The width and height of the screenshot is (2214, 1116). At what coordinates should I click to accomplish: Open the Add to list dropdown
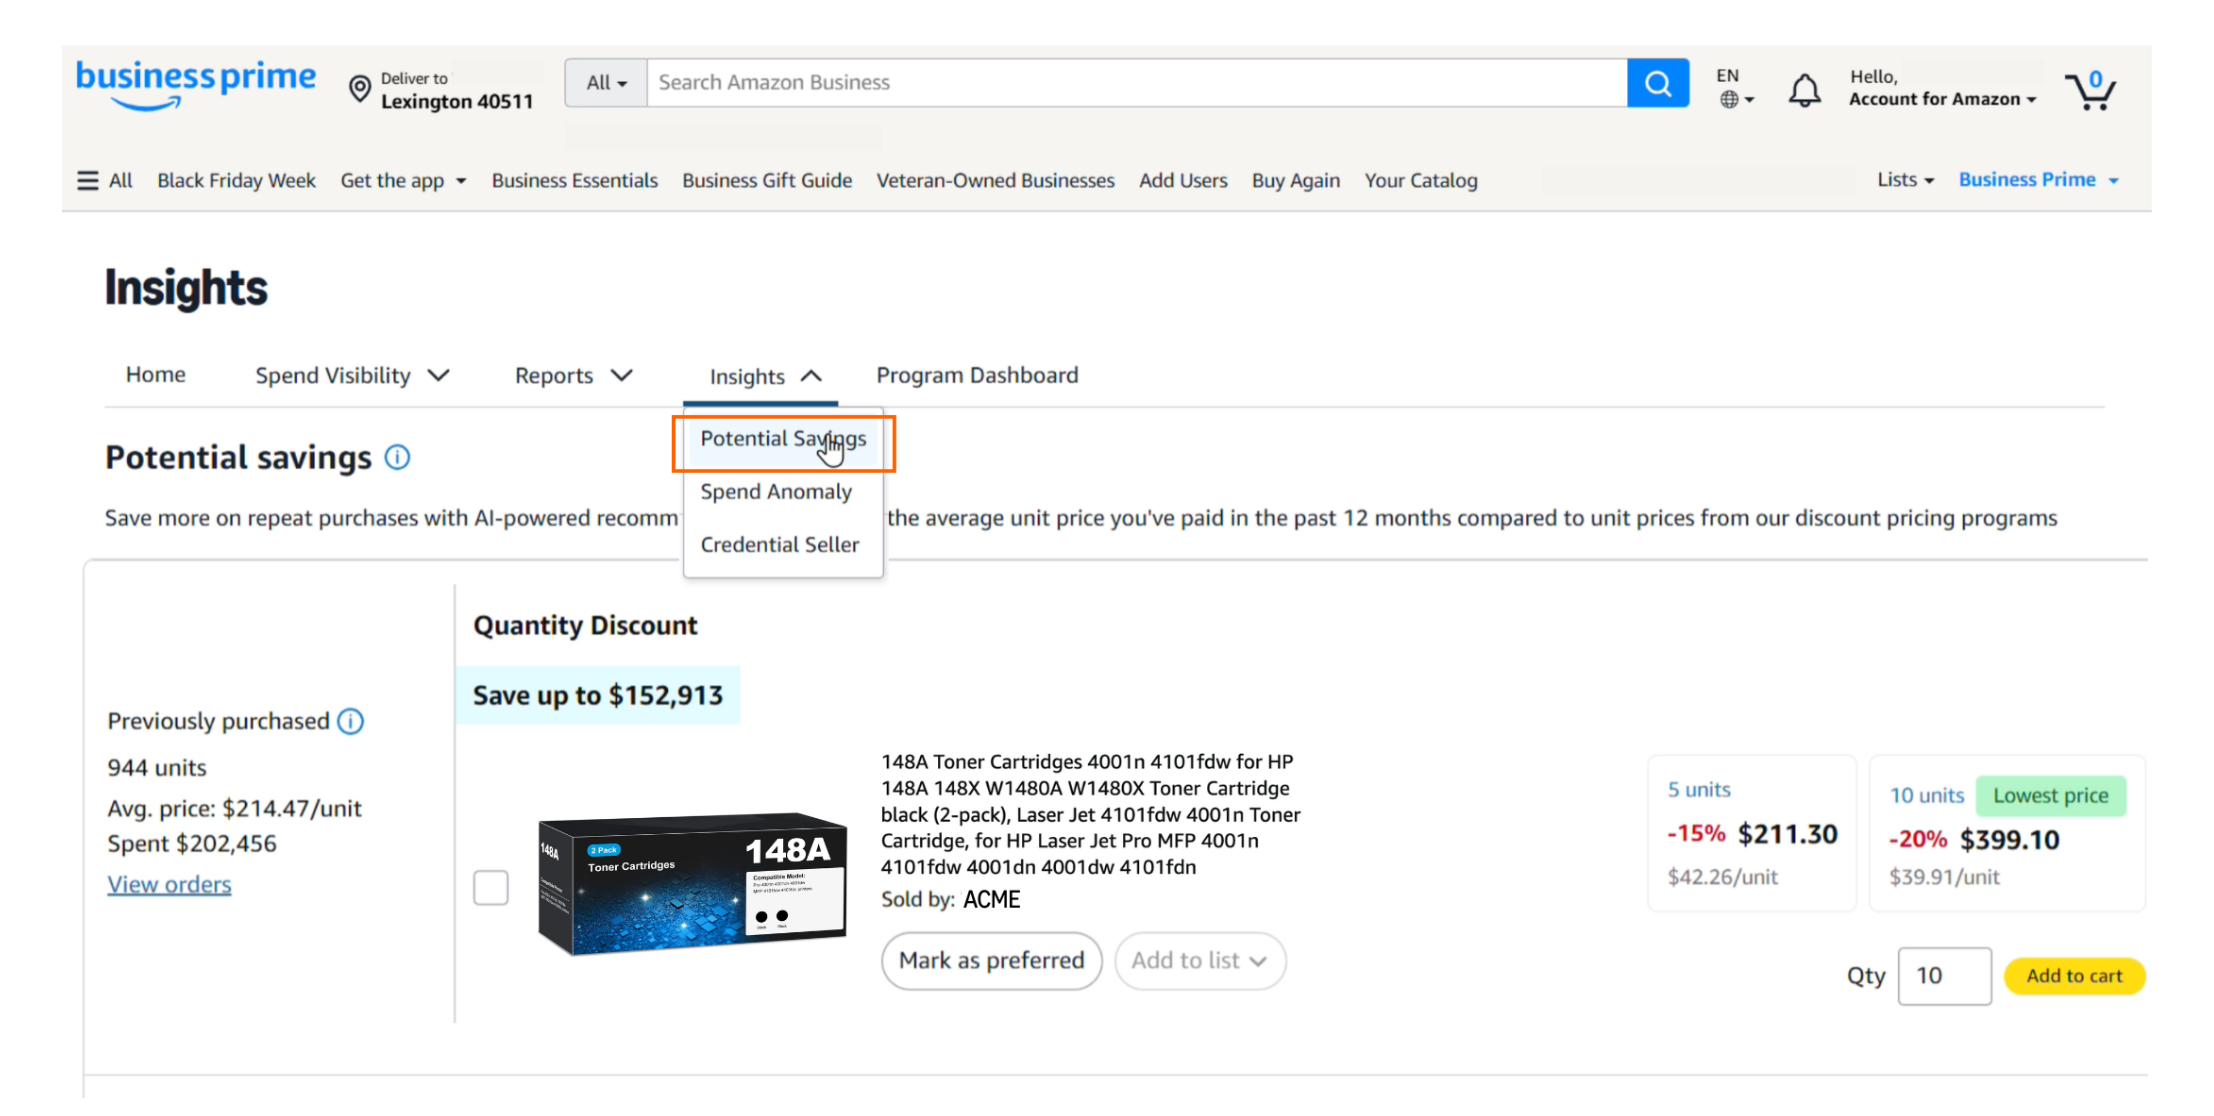tap(1199, 960)
